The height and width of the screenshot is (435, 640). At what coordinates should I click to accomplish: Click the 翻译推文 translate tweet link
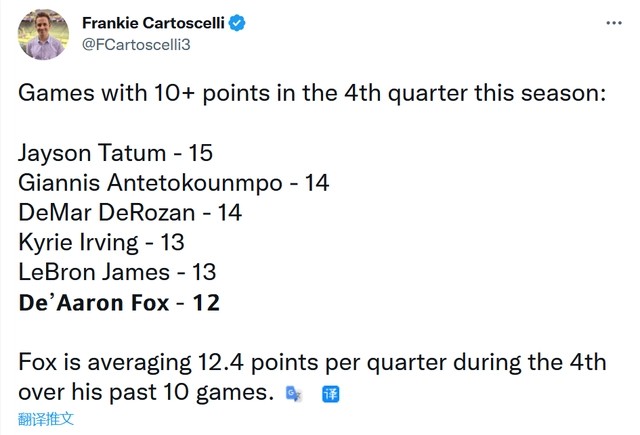click(46, 419)
